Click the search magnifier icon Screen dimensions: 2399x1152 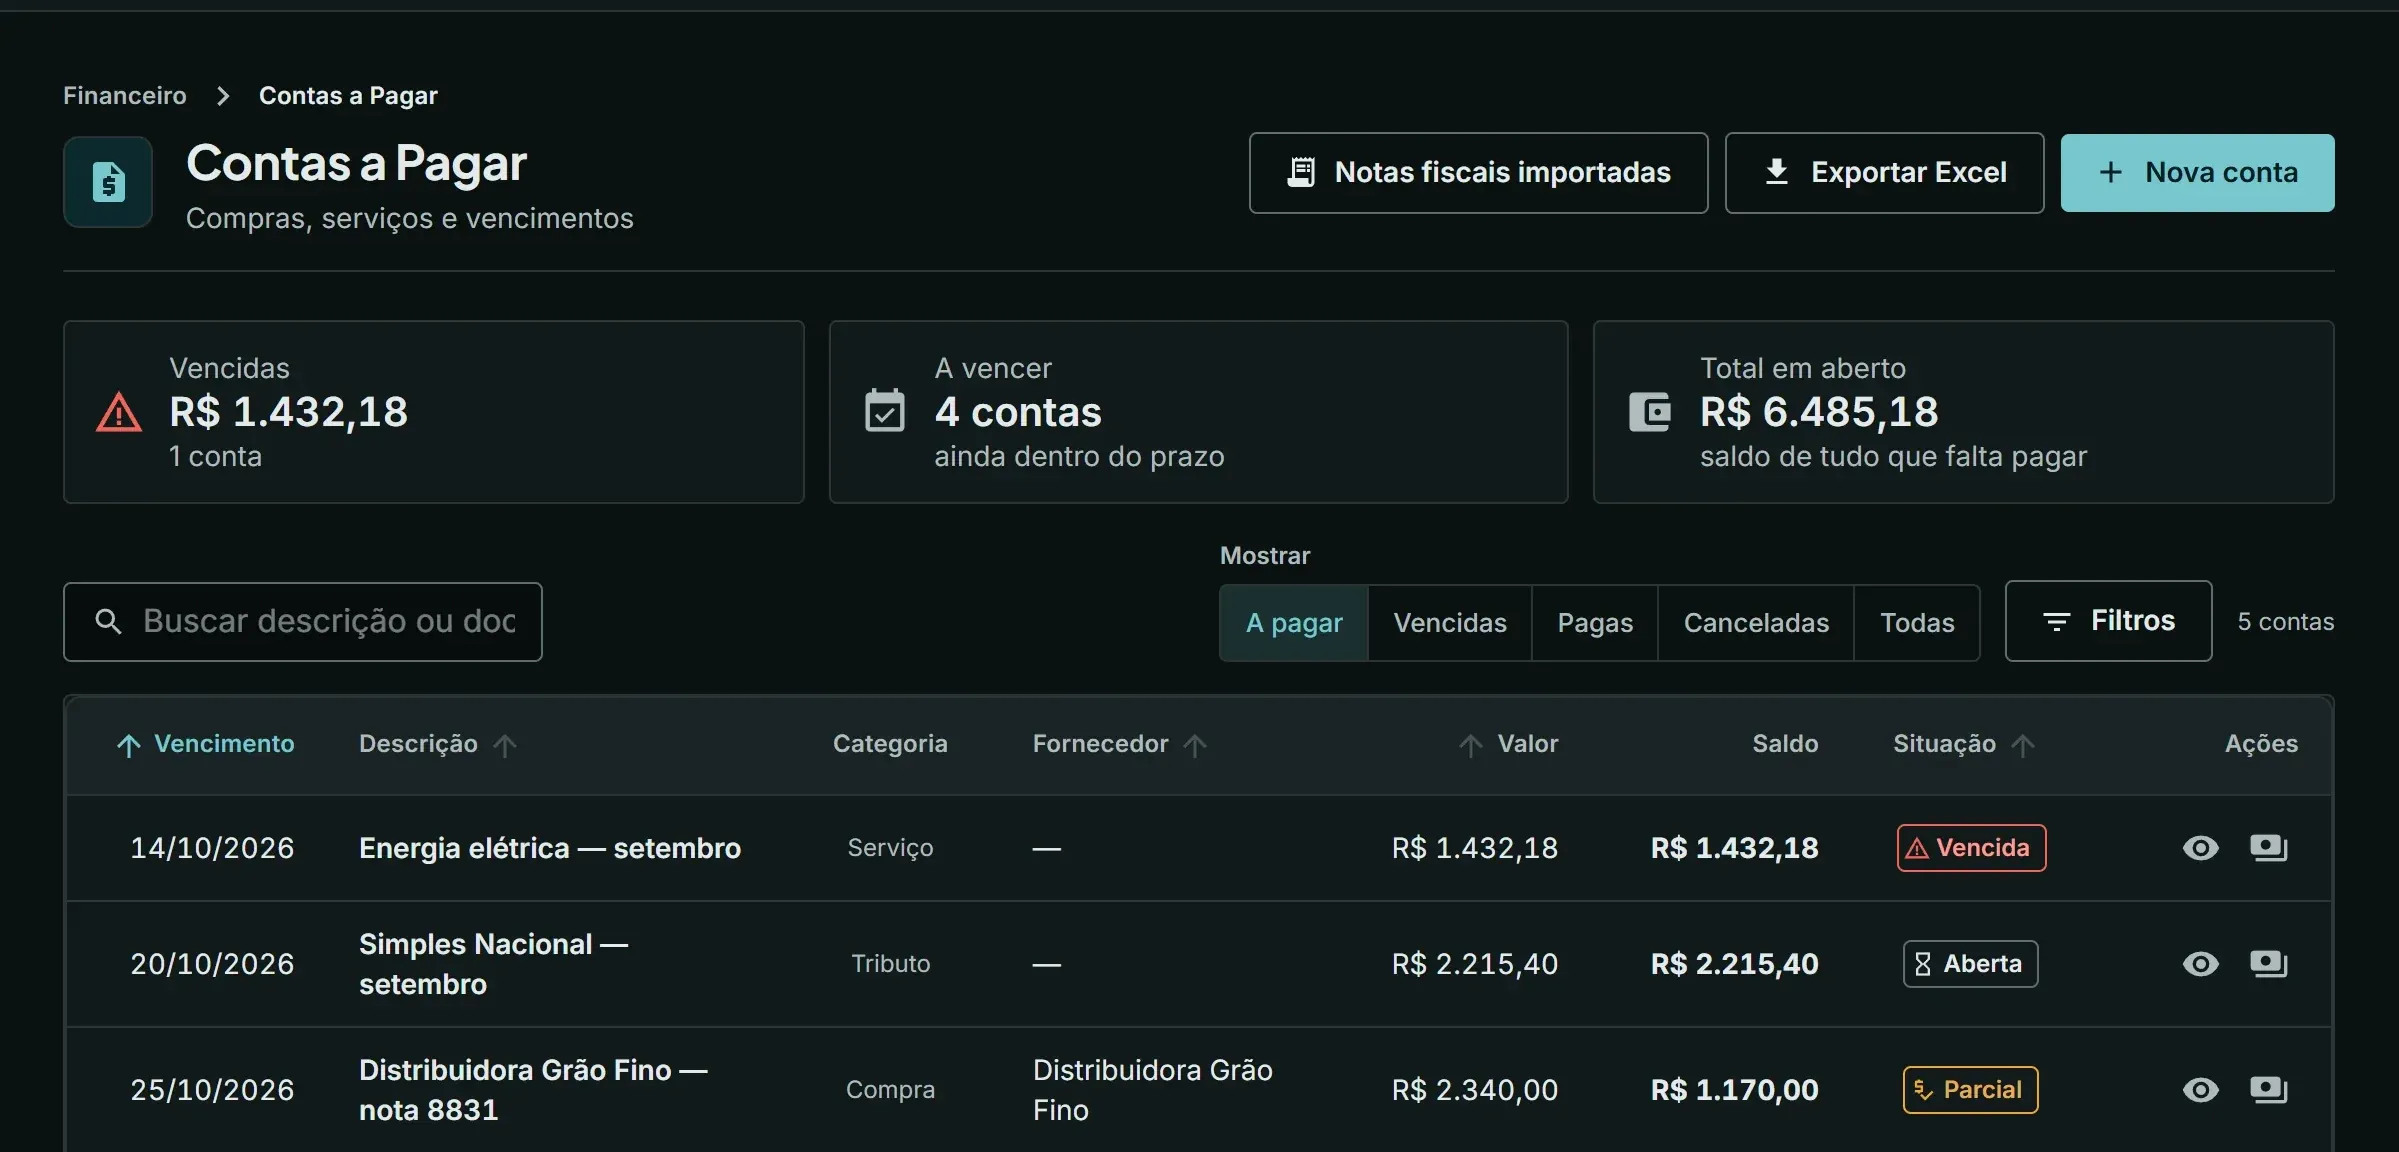tap(108, 622)
